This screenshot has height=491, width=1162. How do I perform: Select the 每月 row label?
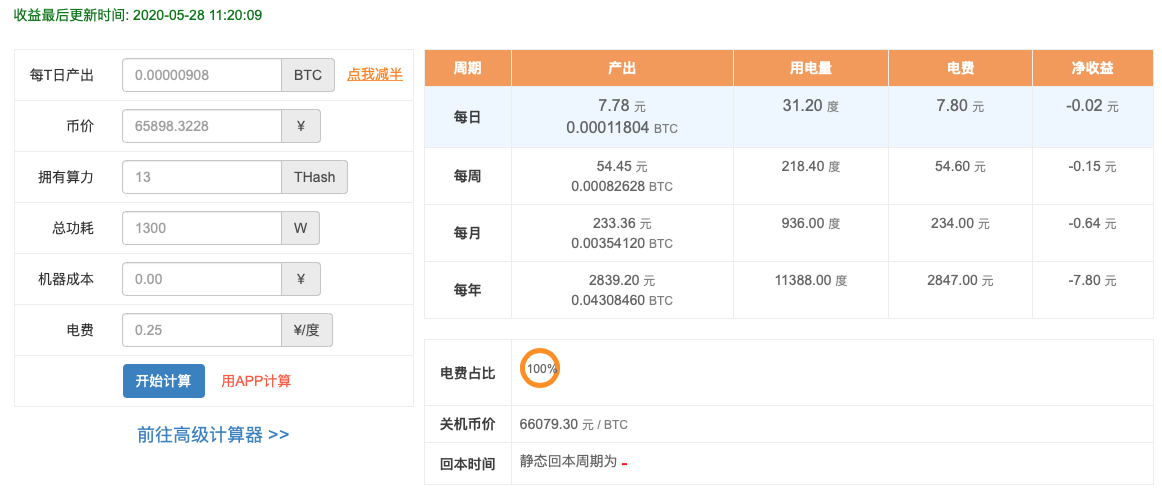(x=468, y=233)
